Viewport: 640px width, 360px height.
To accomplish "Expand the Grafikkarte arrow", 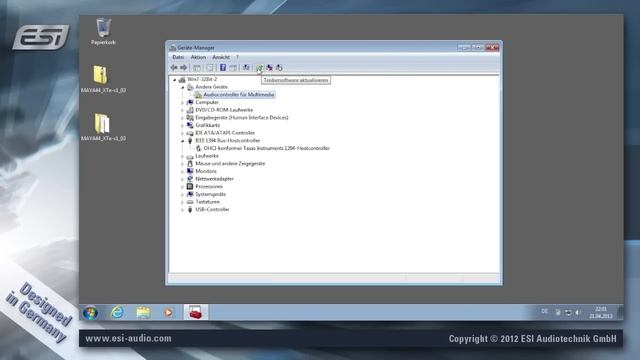I will tap(182, 125).
